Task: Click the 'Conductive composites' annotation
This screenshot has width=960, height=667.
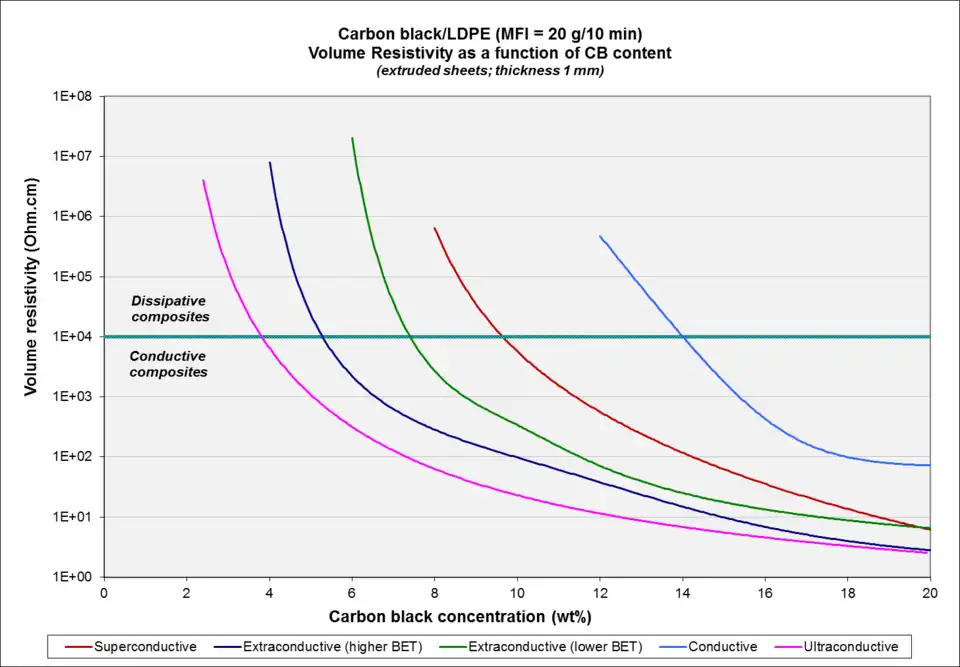Action: pyautogui.click(x=169, y=364)
